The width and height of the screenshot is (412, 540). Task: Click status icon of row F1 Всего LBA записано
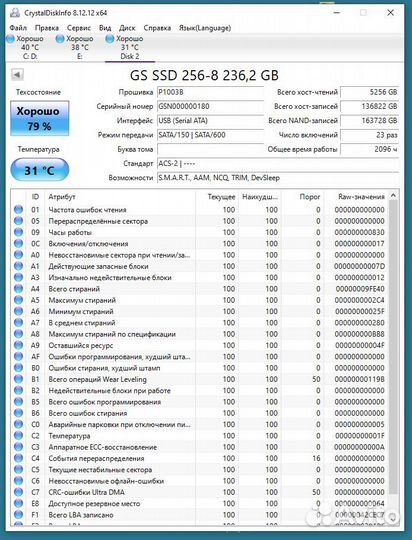pyautogui.click(x=18, y=515)
